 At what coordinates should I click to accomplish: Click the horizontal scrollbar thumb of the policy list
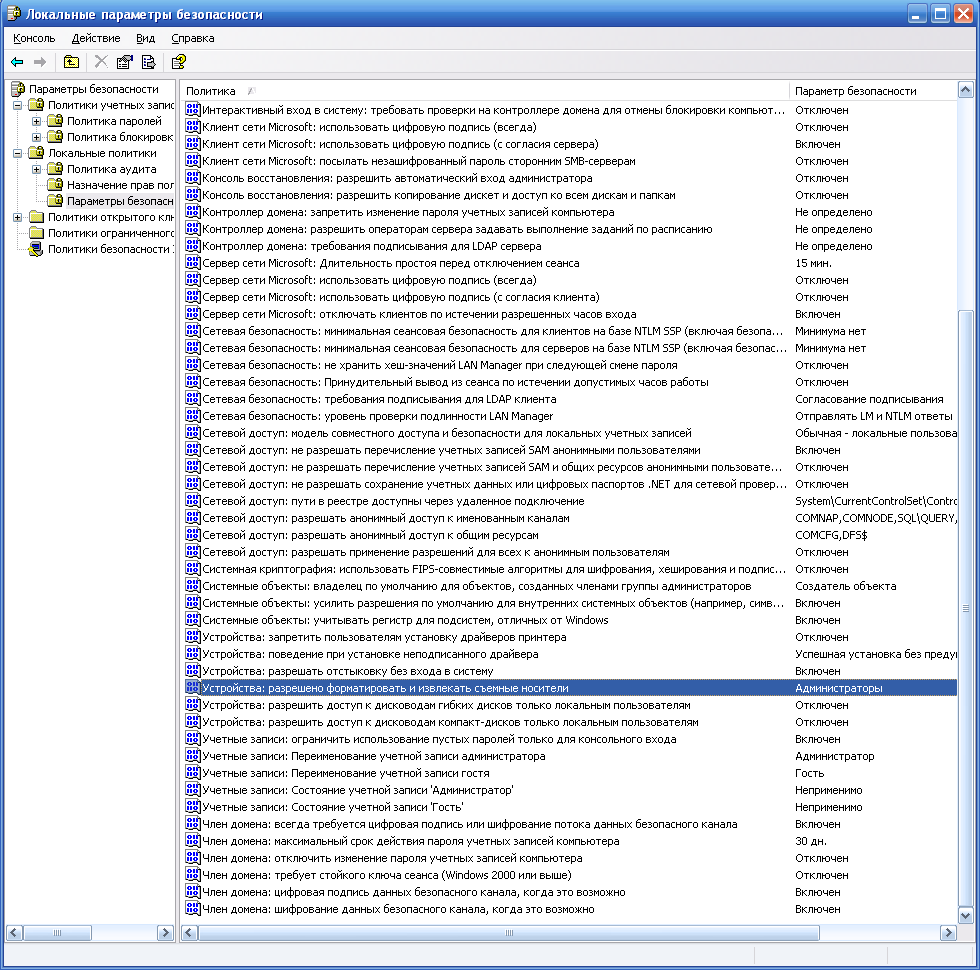point(509,933)
